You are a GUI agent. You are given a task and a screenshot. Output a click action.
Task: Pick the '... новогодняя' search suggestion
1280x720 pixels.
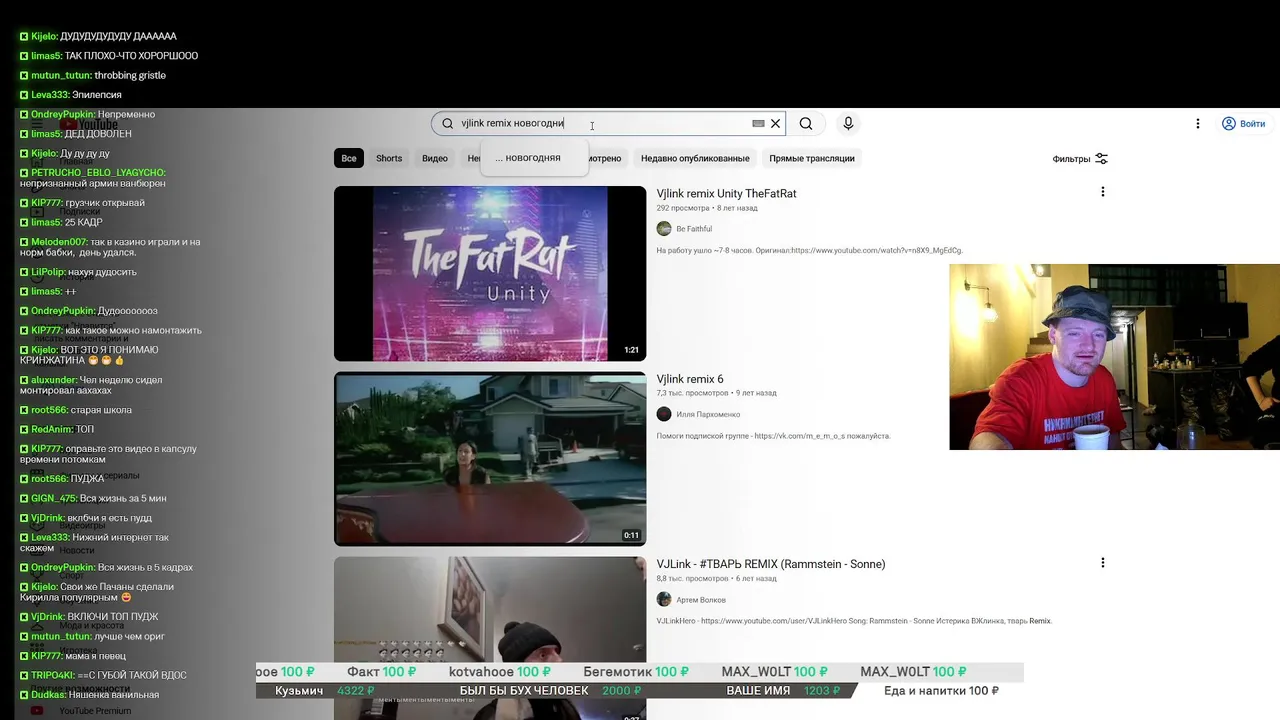534,158
